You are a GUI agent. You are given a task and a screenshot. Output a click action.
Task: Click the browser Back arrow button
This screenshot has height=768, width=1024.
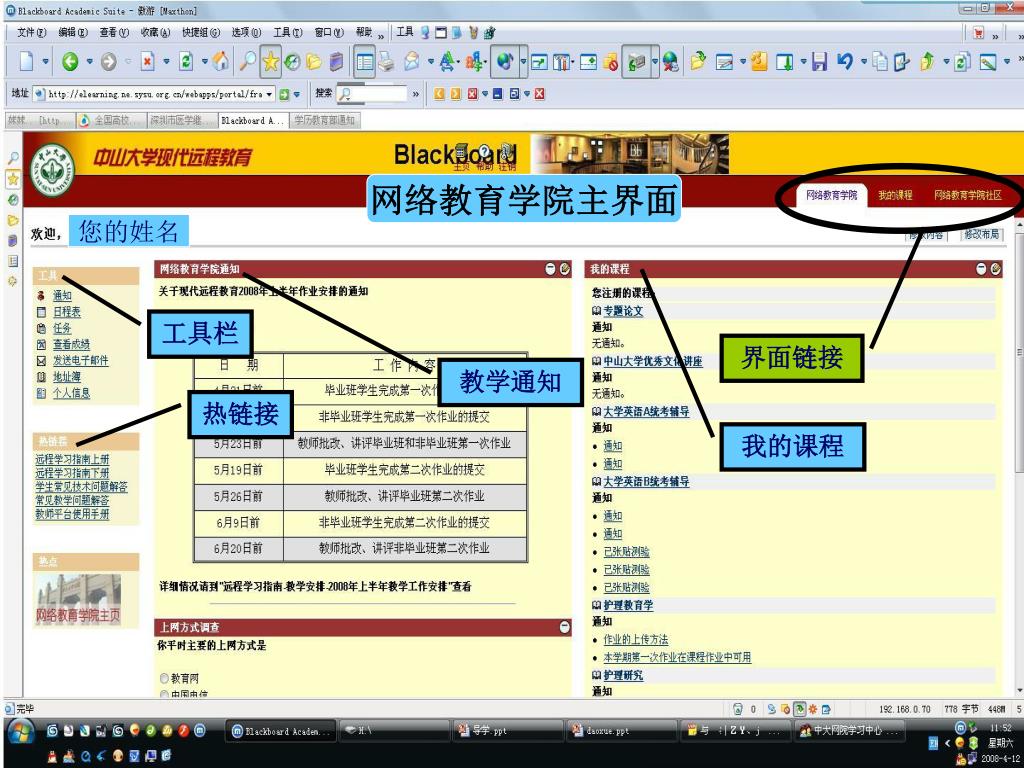[70, 62]
